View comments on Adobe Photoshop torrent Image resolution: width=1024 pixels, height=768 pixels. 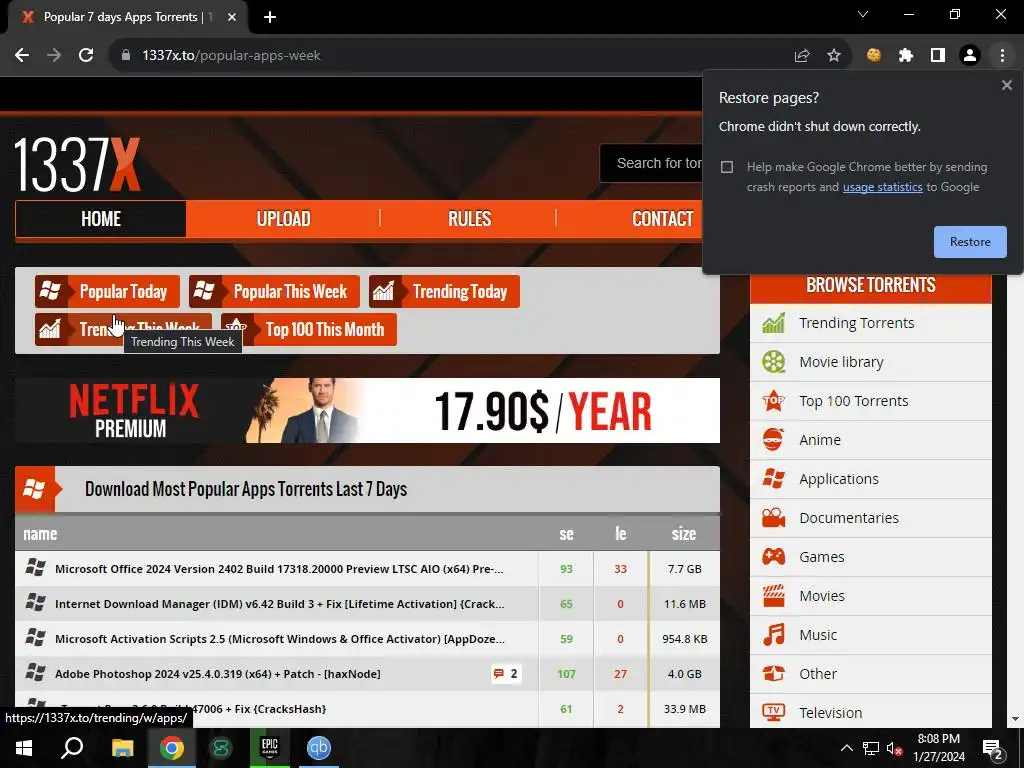(x=506, y=673)
